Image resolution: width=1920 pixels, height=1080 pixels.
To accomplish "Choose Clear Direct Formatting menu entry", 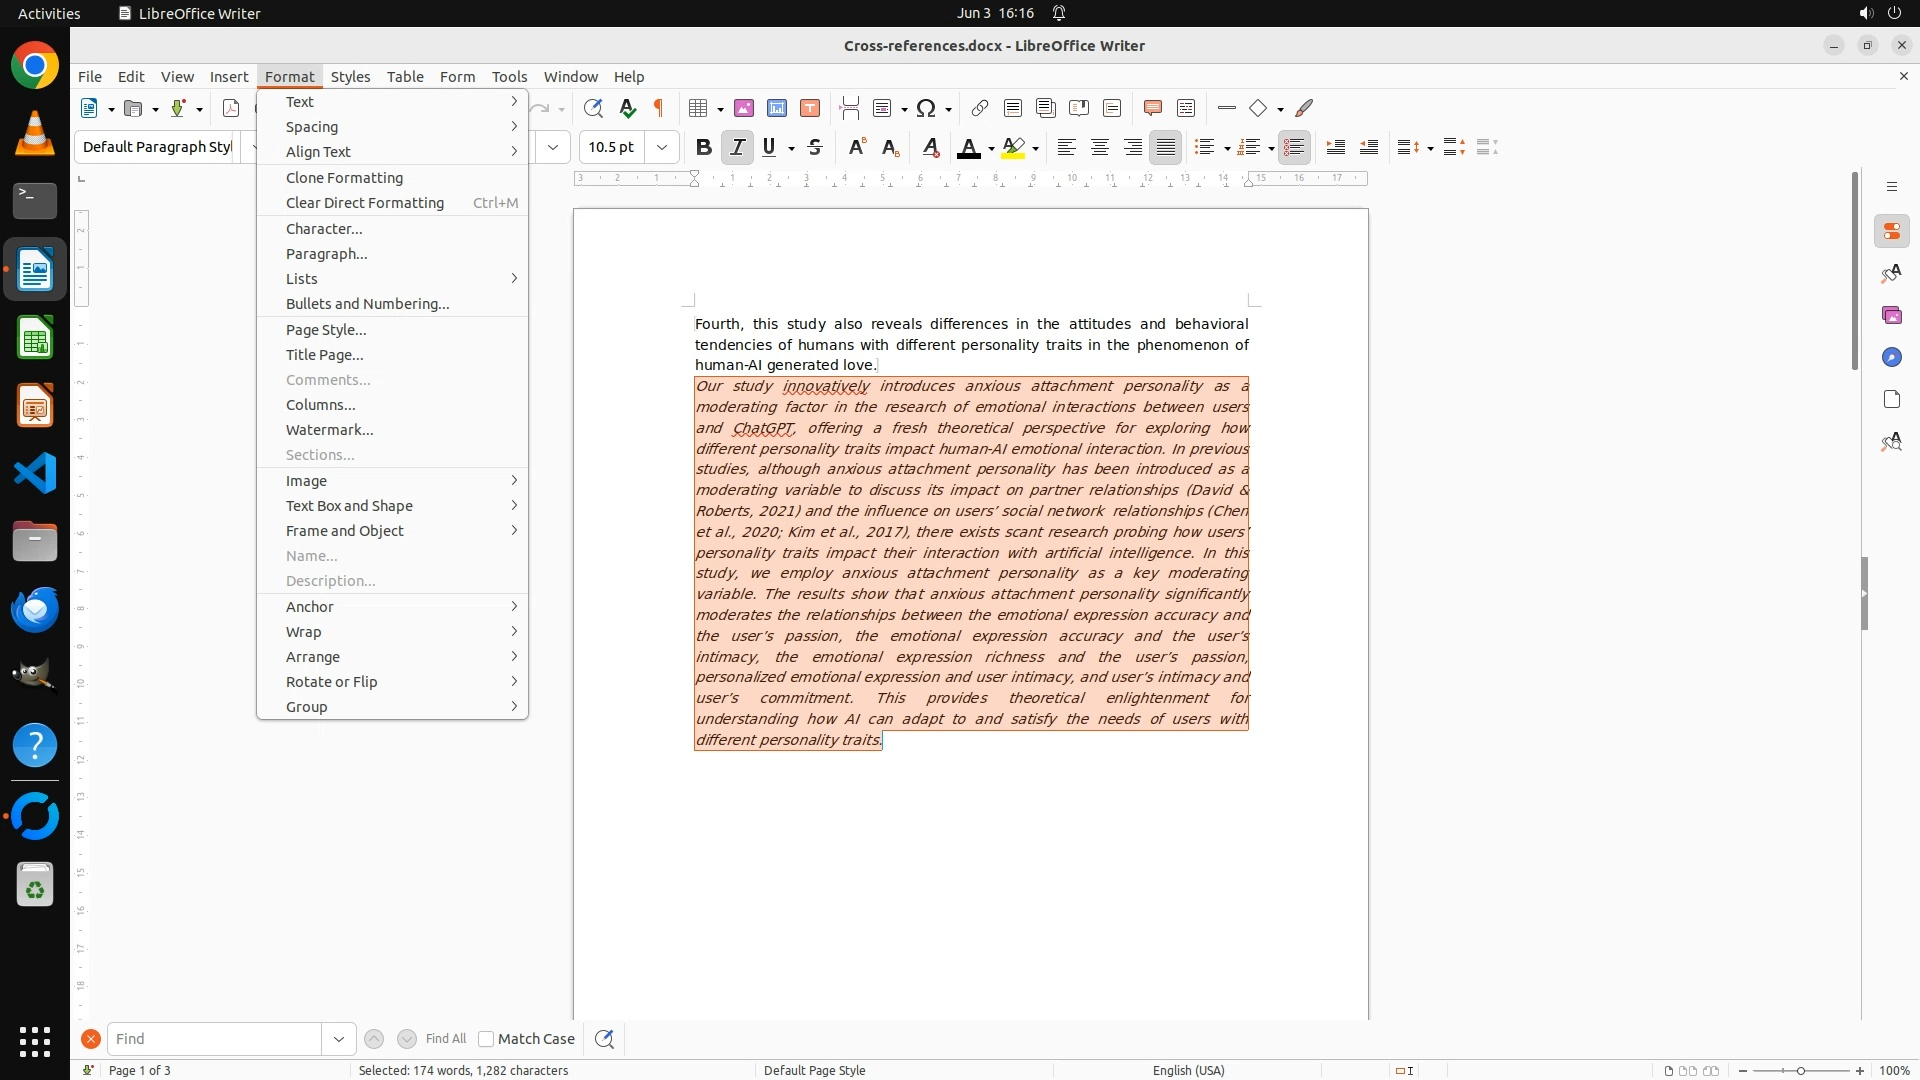I will point(364,203).
